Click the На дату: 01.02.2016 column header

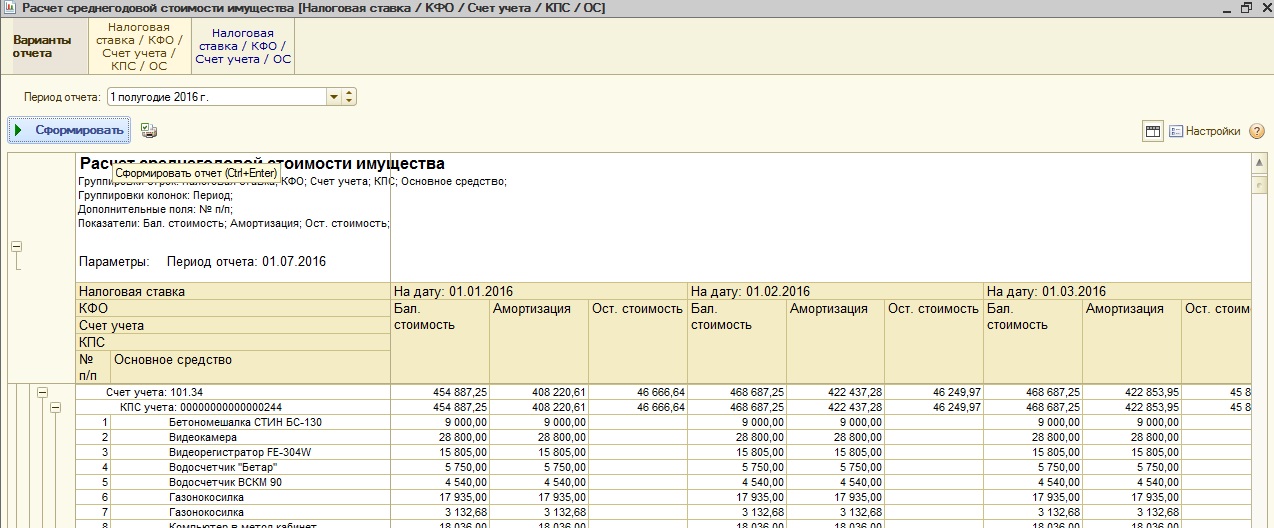pos(750,291)
